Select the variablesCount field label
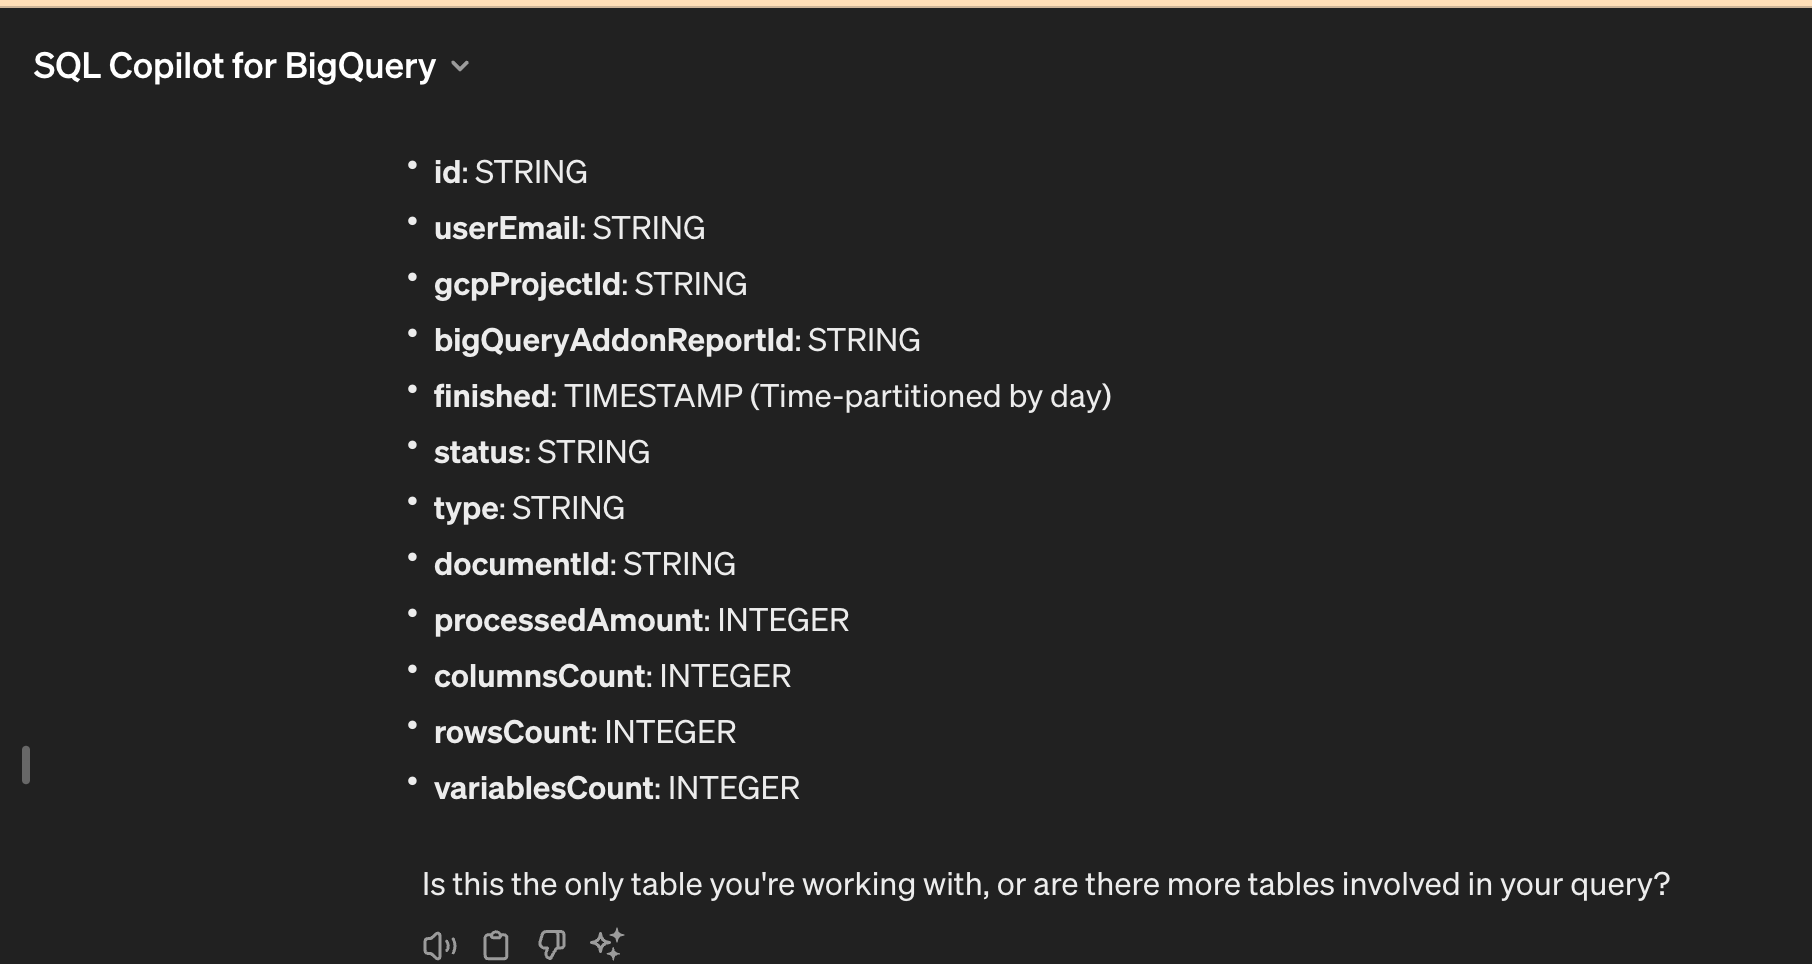Image resolution: width=1812 pixels, height=964 pixels. [x=544, y=789]
